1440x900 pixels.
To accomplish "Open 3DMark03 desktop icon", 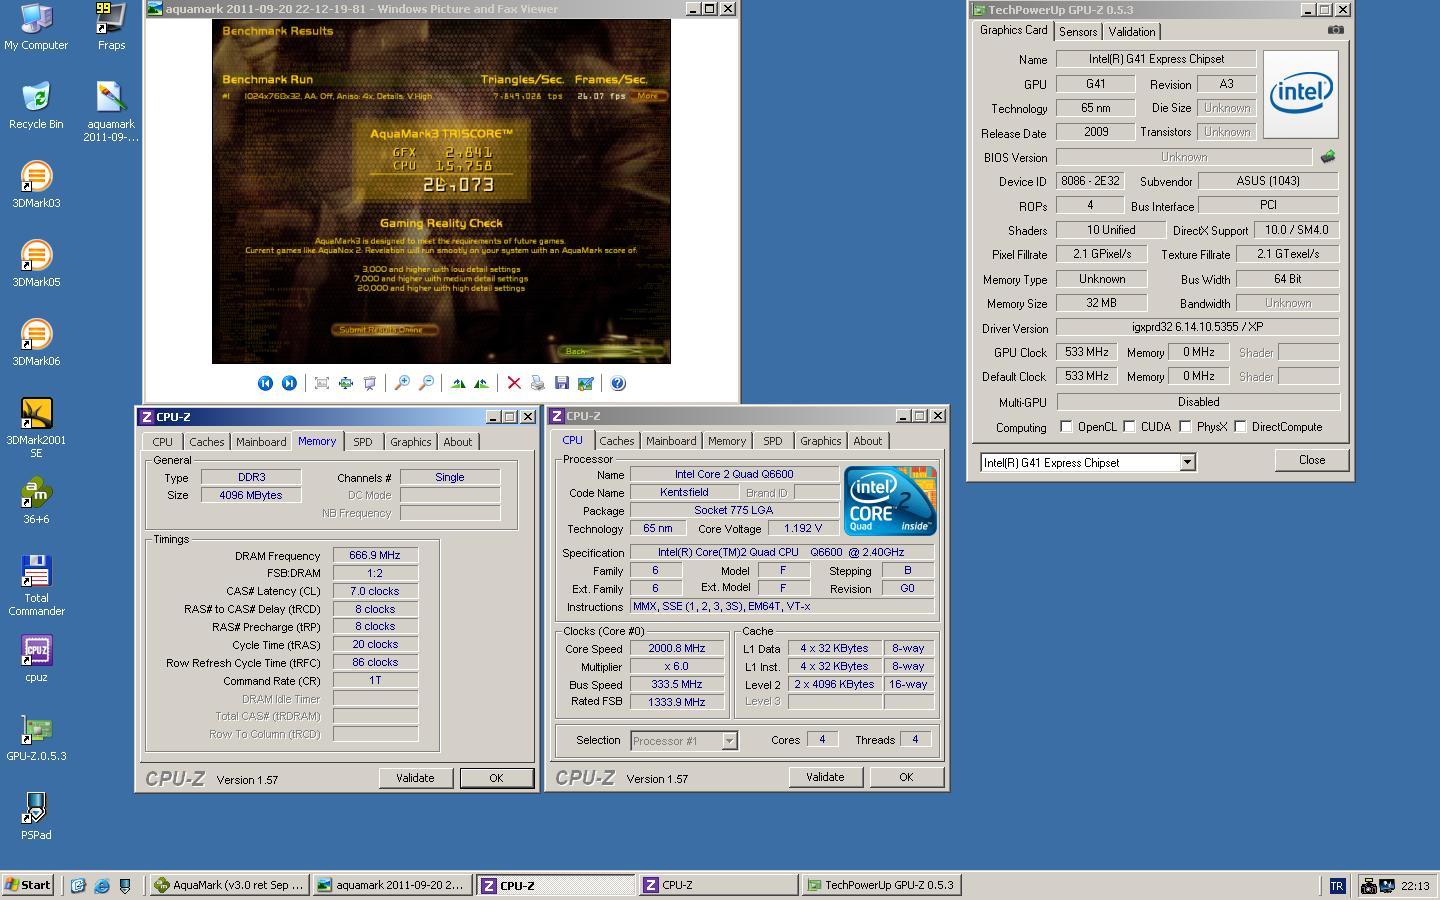I will click(x=36, y=185).
